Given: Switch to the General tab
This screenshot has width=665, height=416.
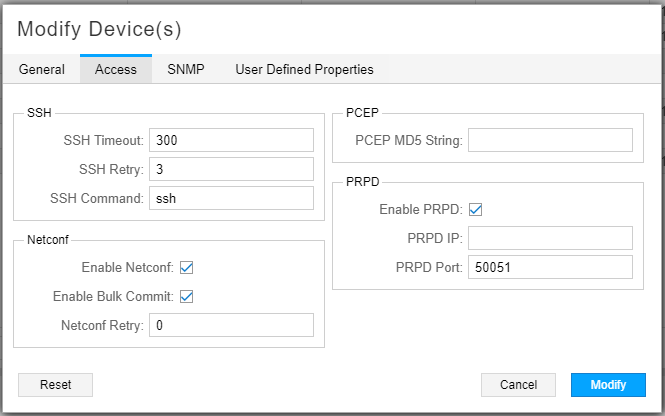Looking at the screenshot, I should pos(42,70).
